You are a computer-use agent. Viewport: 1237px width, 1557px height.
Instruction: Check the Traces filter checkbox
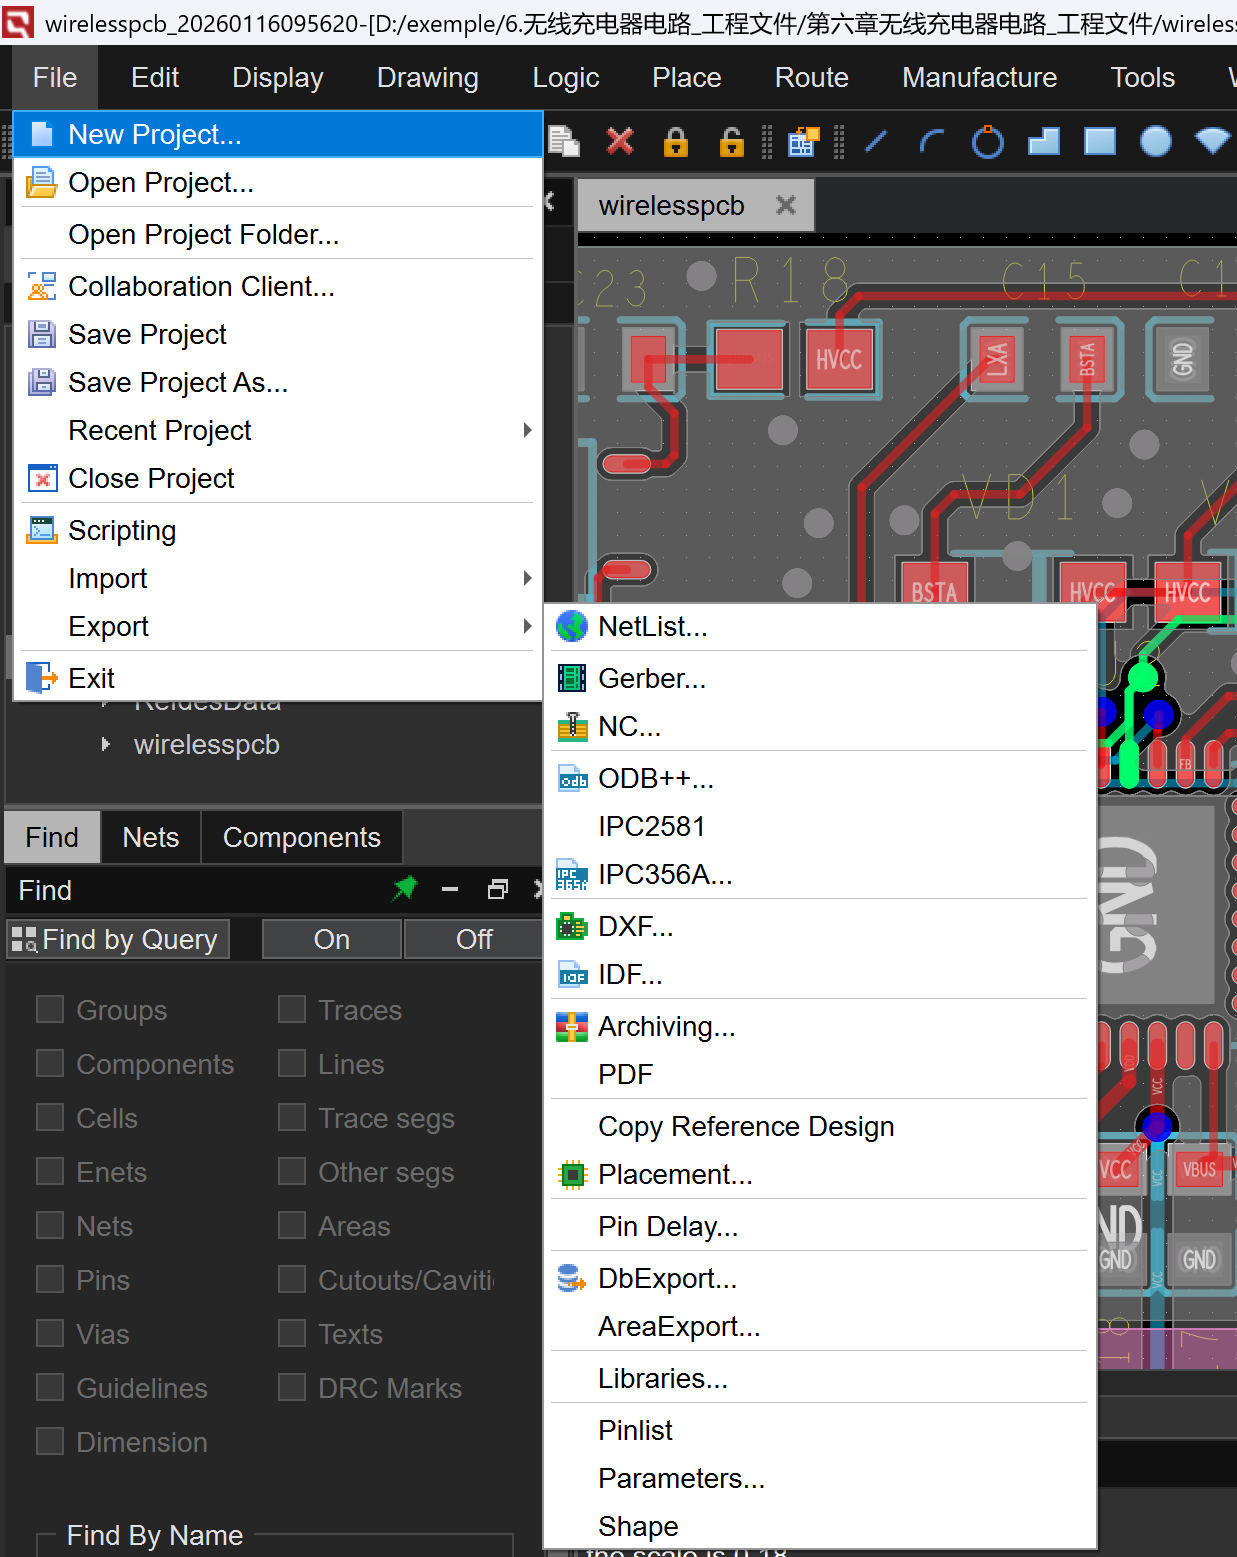click(x=292, y=1009)
